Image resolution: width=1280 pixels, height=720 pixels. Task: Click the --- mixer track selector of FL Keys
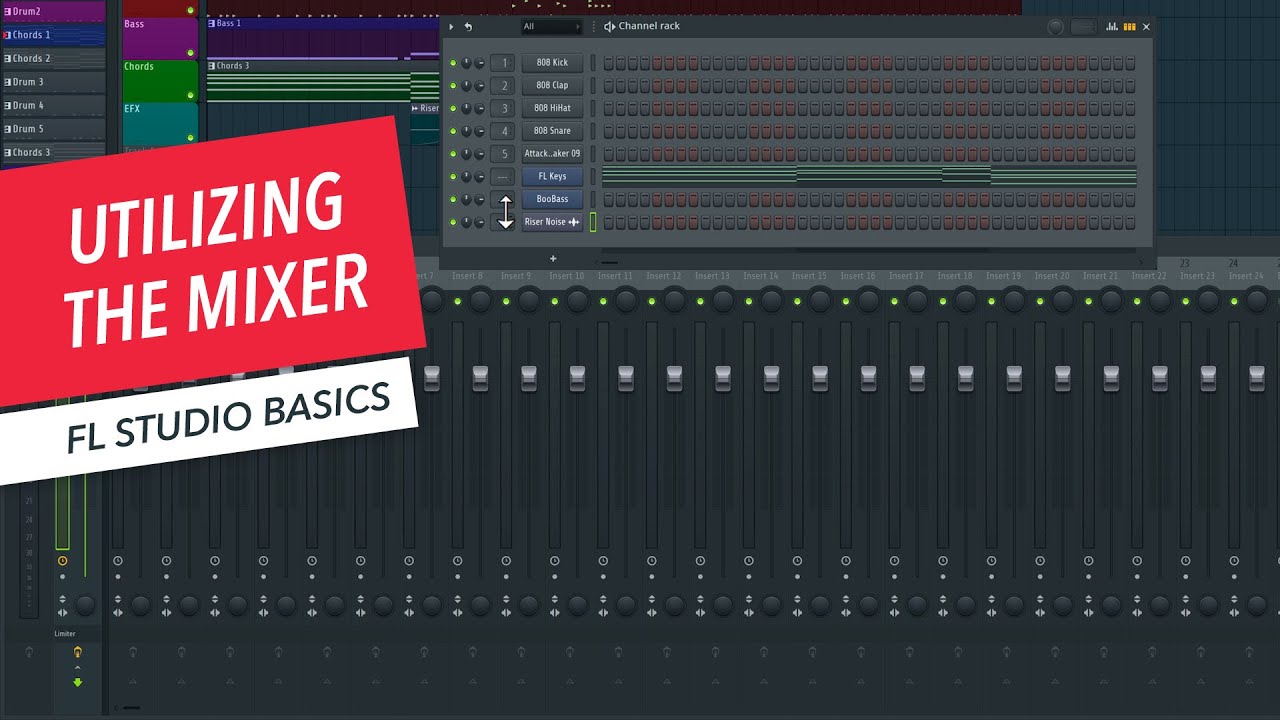click(x=504, y=176)
